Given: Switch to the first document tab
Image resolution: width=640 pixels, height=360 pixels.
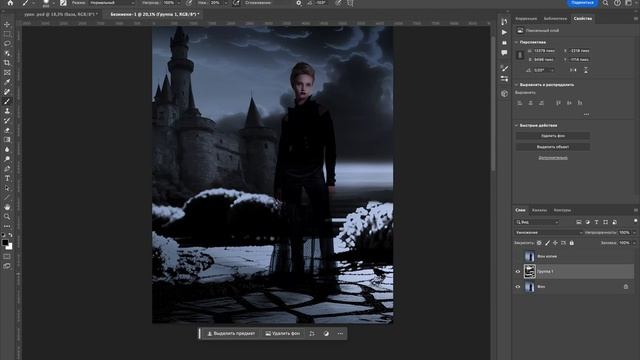Looking at the screenshot, I should 60,14.
